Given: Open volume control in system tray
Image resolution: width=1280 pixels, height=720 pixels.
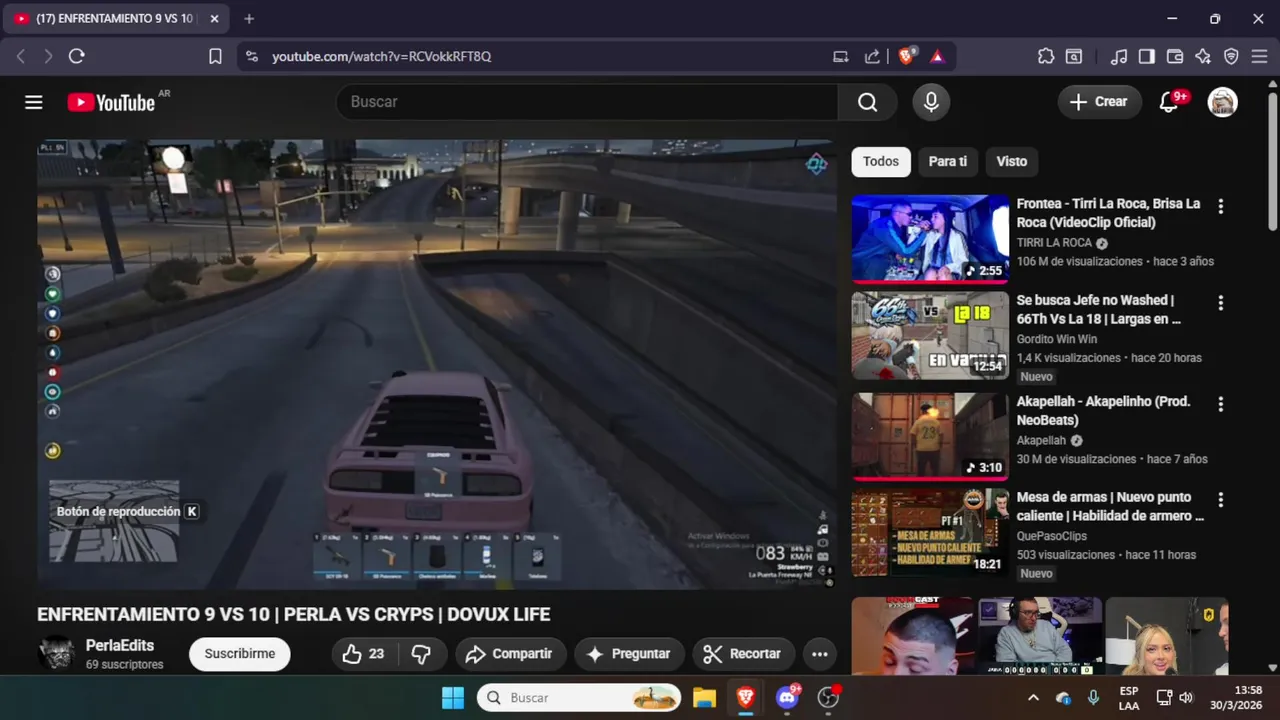Looking at the screenshot, I should click(x=1186, y=697).
